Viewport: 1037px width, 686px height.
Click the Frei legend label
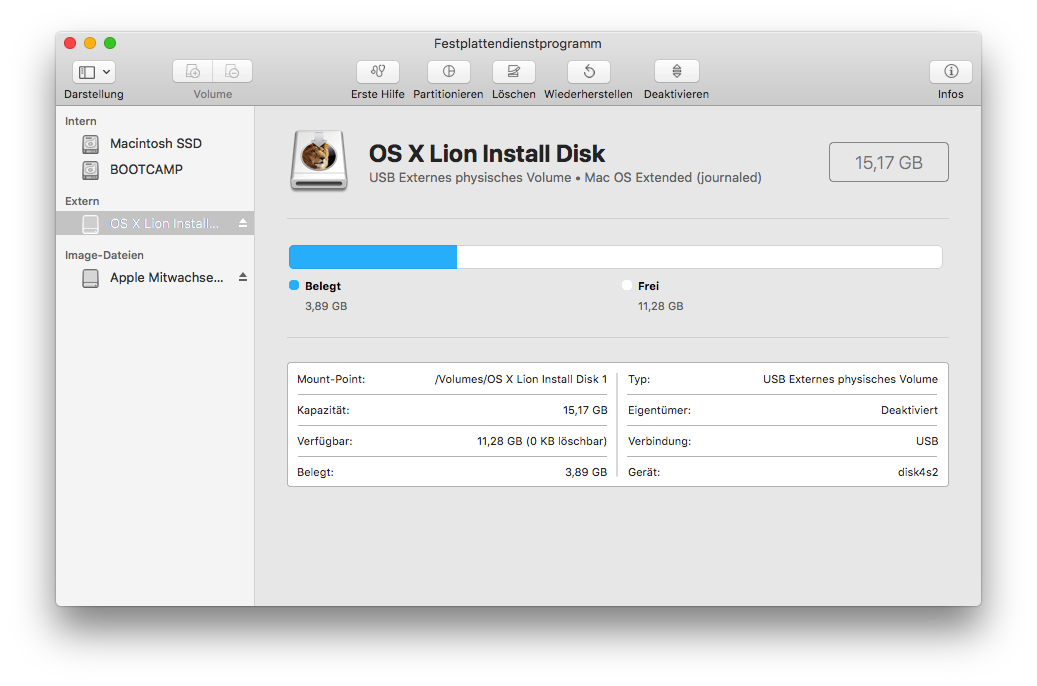point(648,286)
